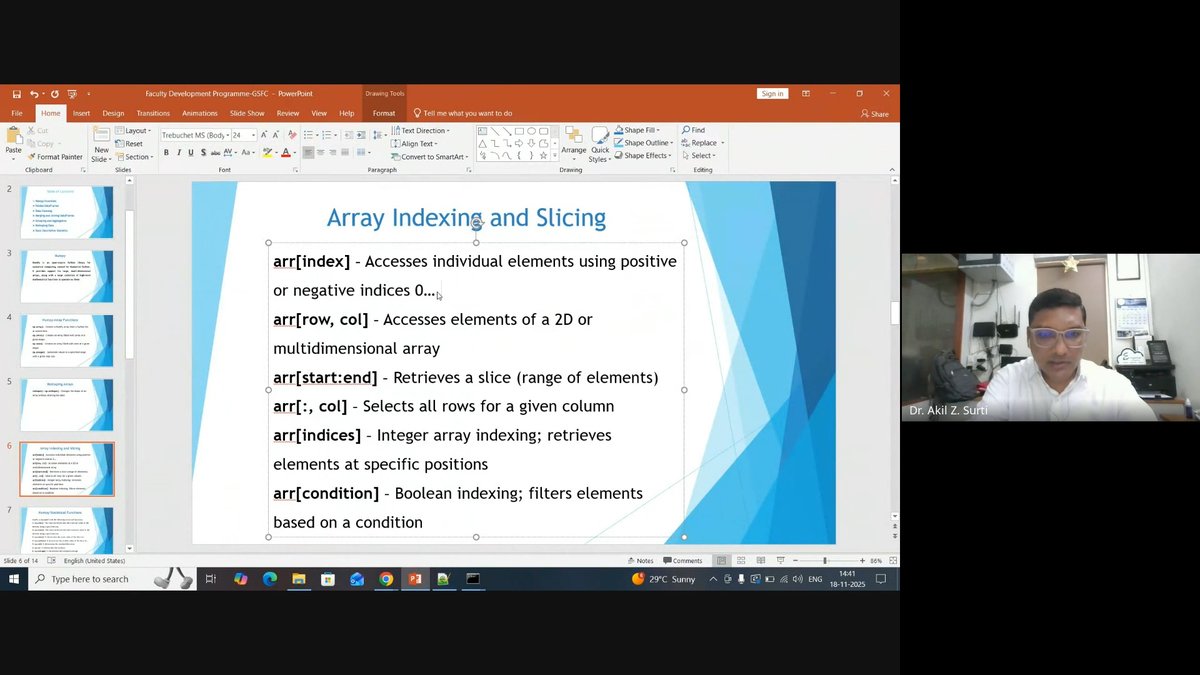Viewport: 1200px width, 675px height.
Task: Center the paragraph text
Action: click(321, 153)
